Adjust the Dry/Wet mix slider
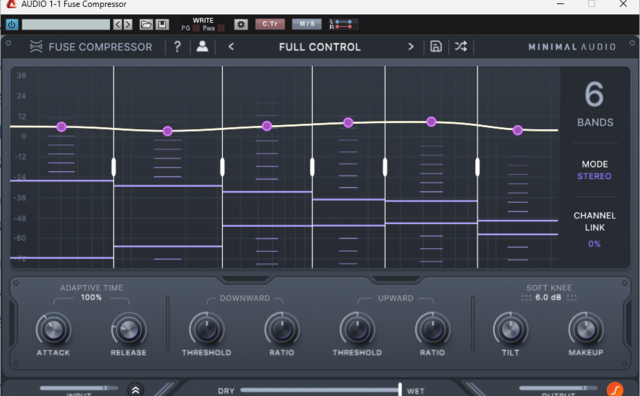Viewport: 640px width, 396px height. (x=321, y=389)
